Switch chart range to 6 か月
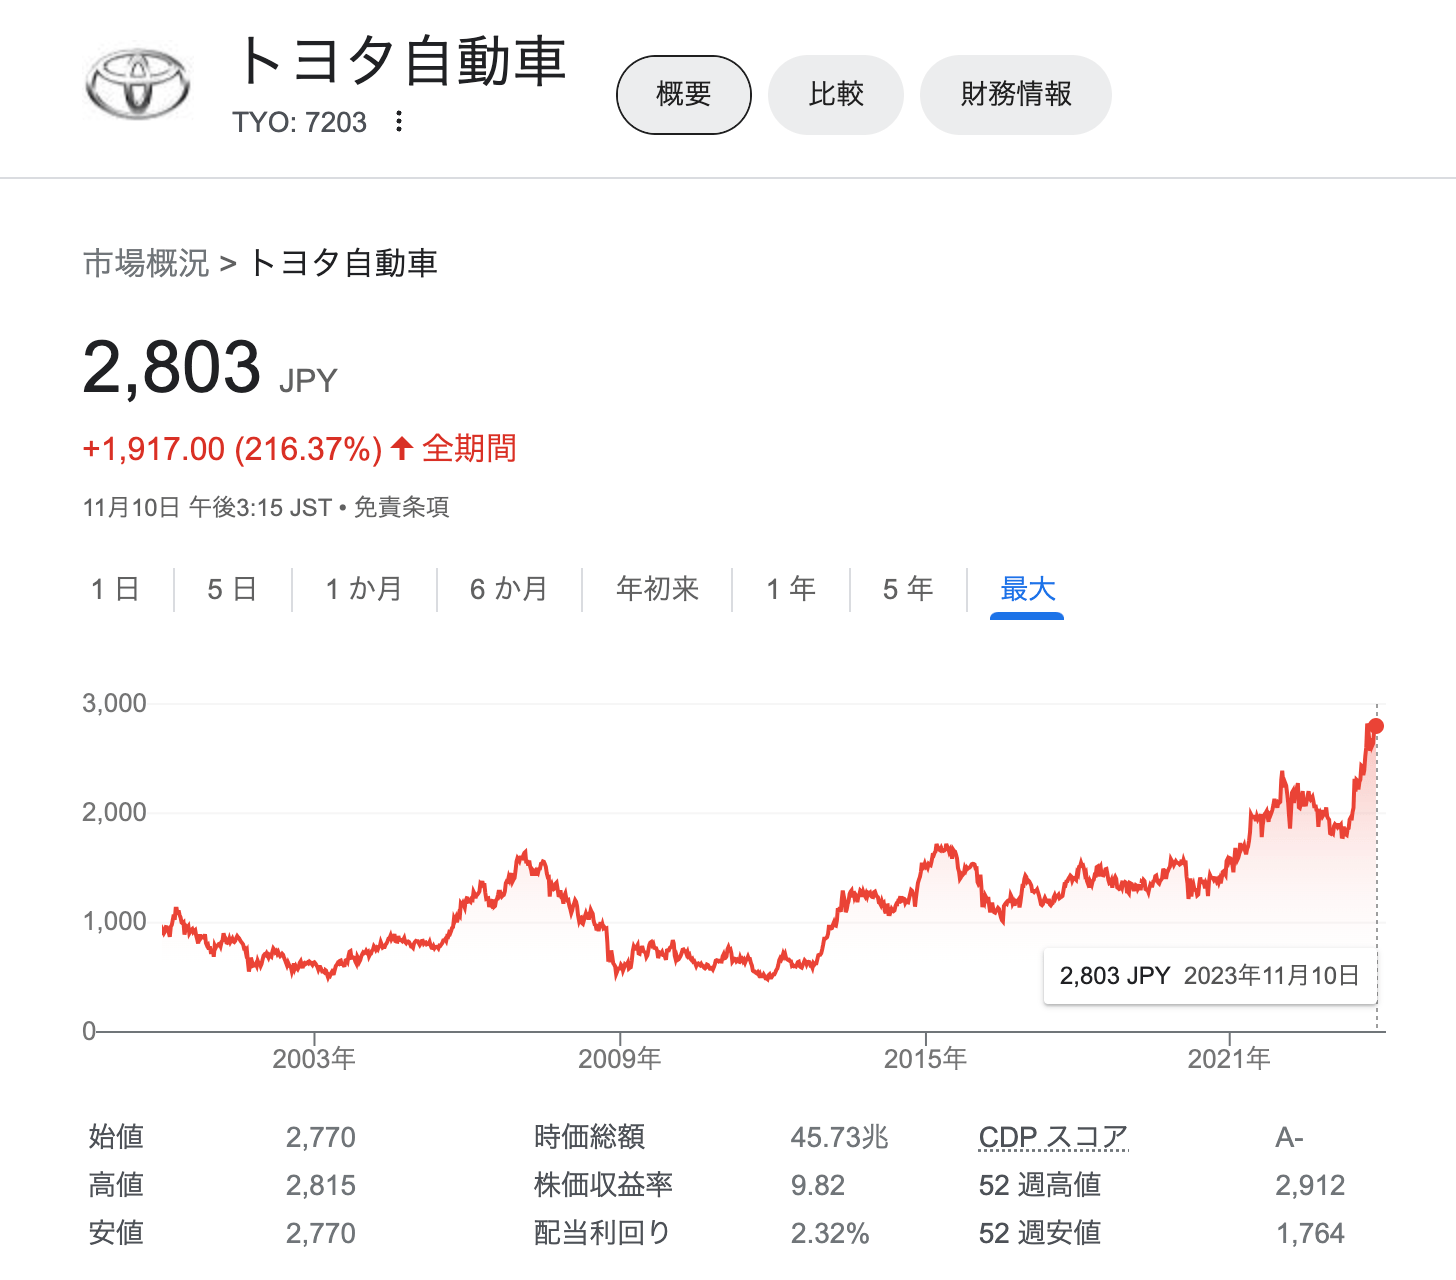 pyautogui.click(x=509, y=589)
